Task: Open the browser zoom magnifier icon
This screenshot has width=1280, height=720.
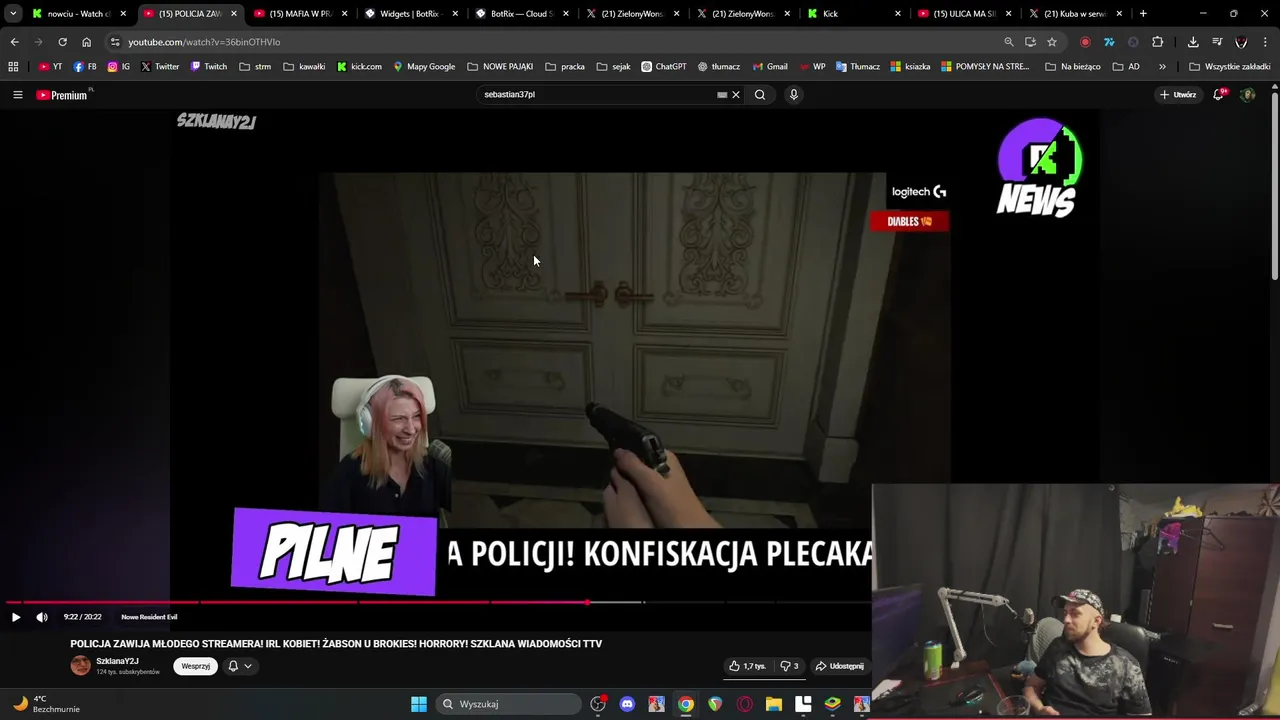Action: [x=1009, y=42]
